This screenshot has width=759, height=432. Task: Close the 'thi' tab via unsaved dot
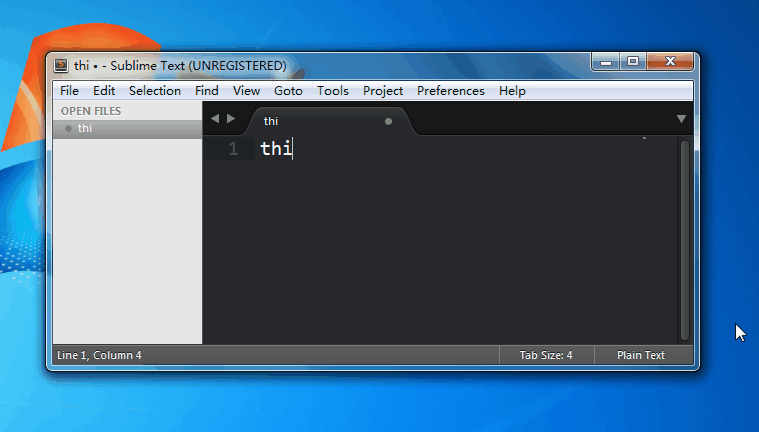tap(388, 122)
